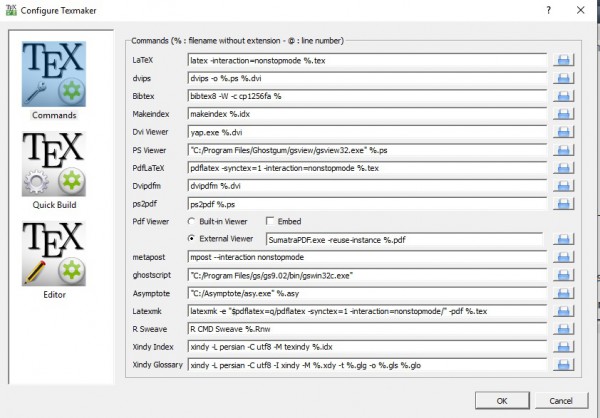Click the browse folder icon for LaTeX command
Image resolution: width=600 pixels, height=418 pixels.
[563, 60]
